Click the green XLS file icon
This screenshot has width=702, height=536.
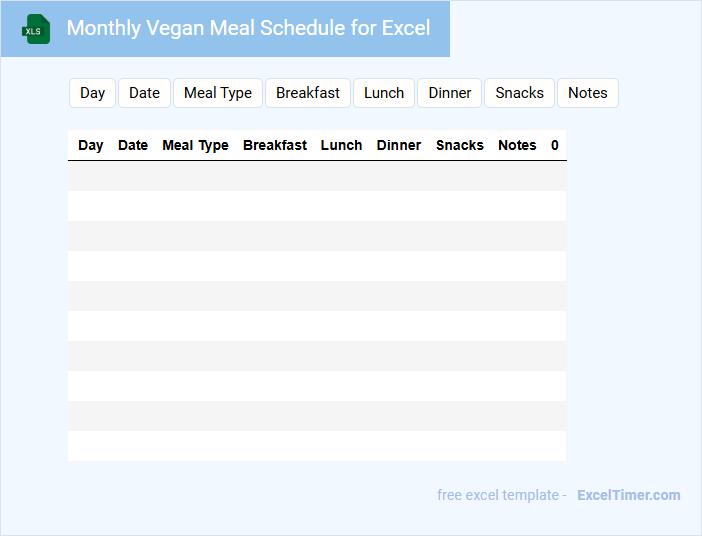click(36, 29)
